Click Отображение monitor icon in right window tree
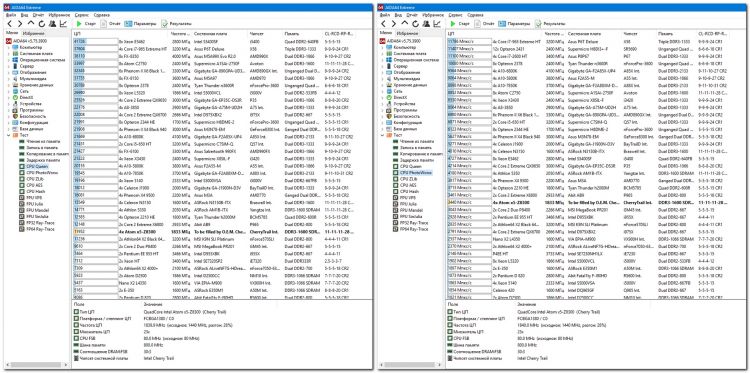750x373 pixels. (389, 73)
